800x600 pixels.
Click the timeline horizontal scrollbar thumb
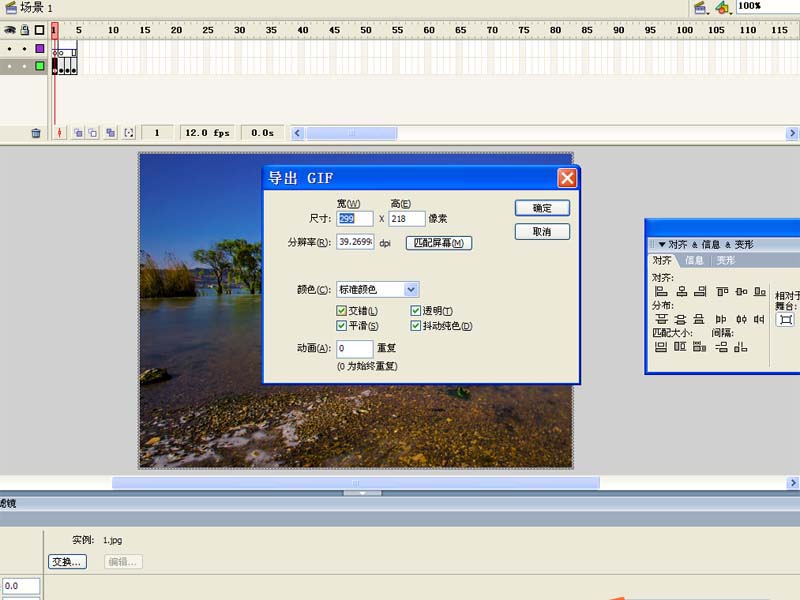pos(351,133)
